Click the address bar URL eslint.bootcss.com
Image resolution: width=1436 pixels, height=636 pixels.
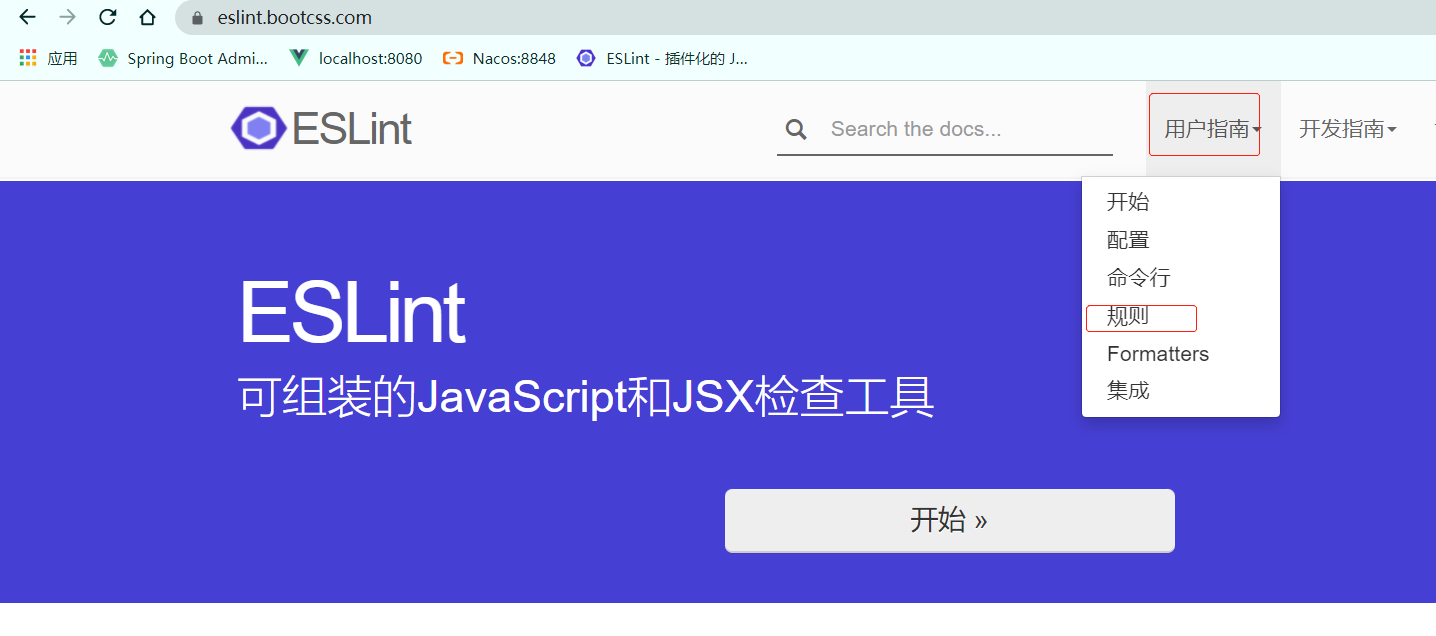pos(295,18)
